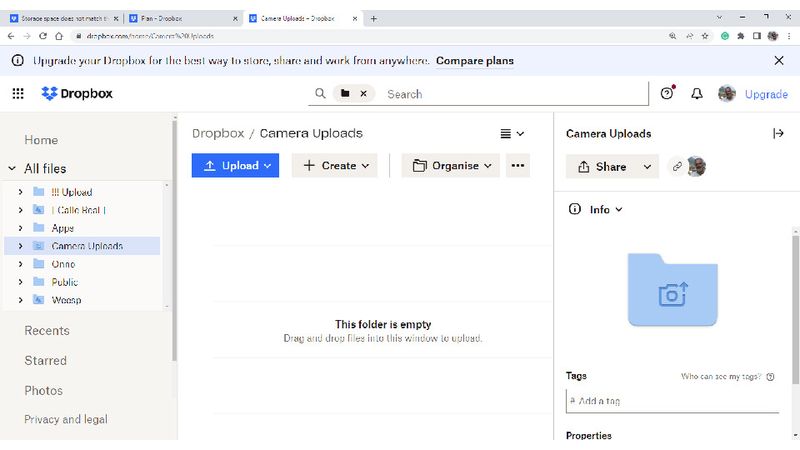Bookmark this page with the star
Image resolution: width=800 pixels, height=450 pixels.
tap(705, 36)
